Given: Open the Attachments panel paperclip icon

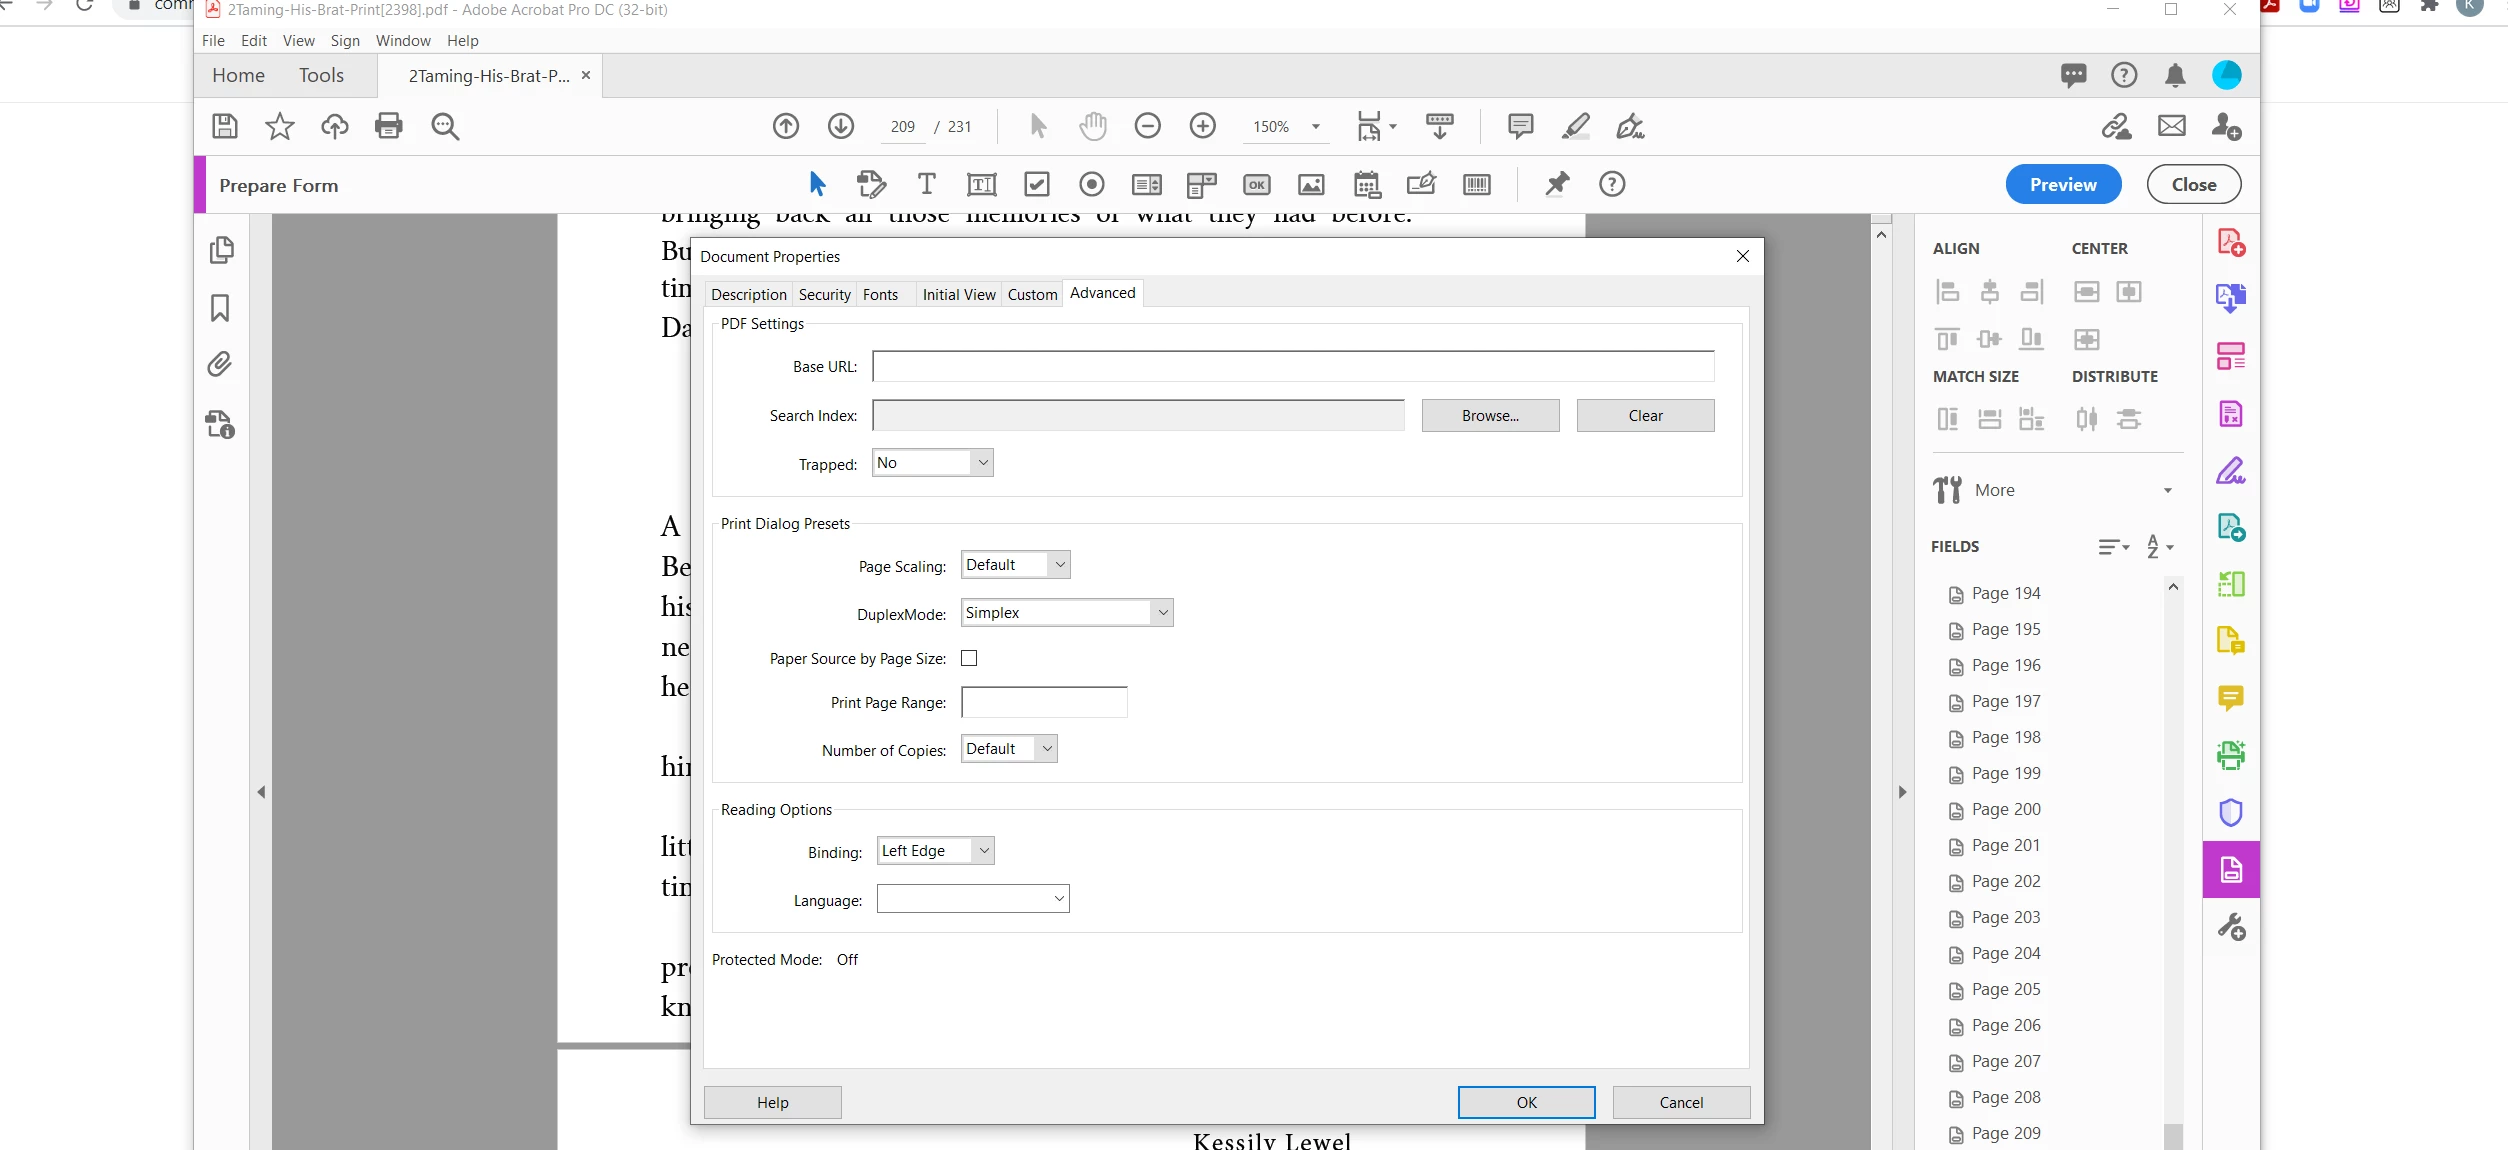Looking at the screenshot, I should pyautogui.click(x=220, y=364).
